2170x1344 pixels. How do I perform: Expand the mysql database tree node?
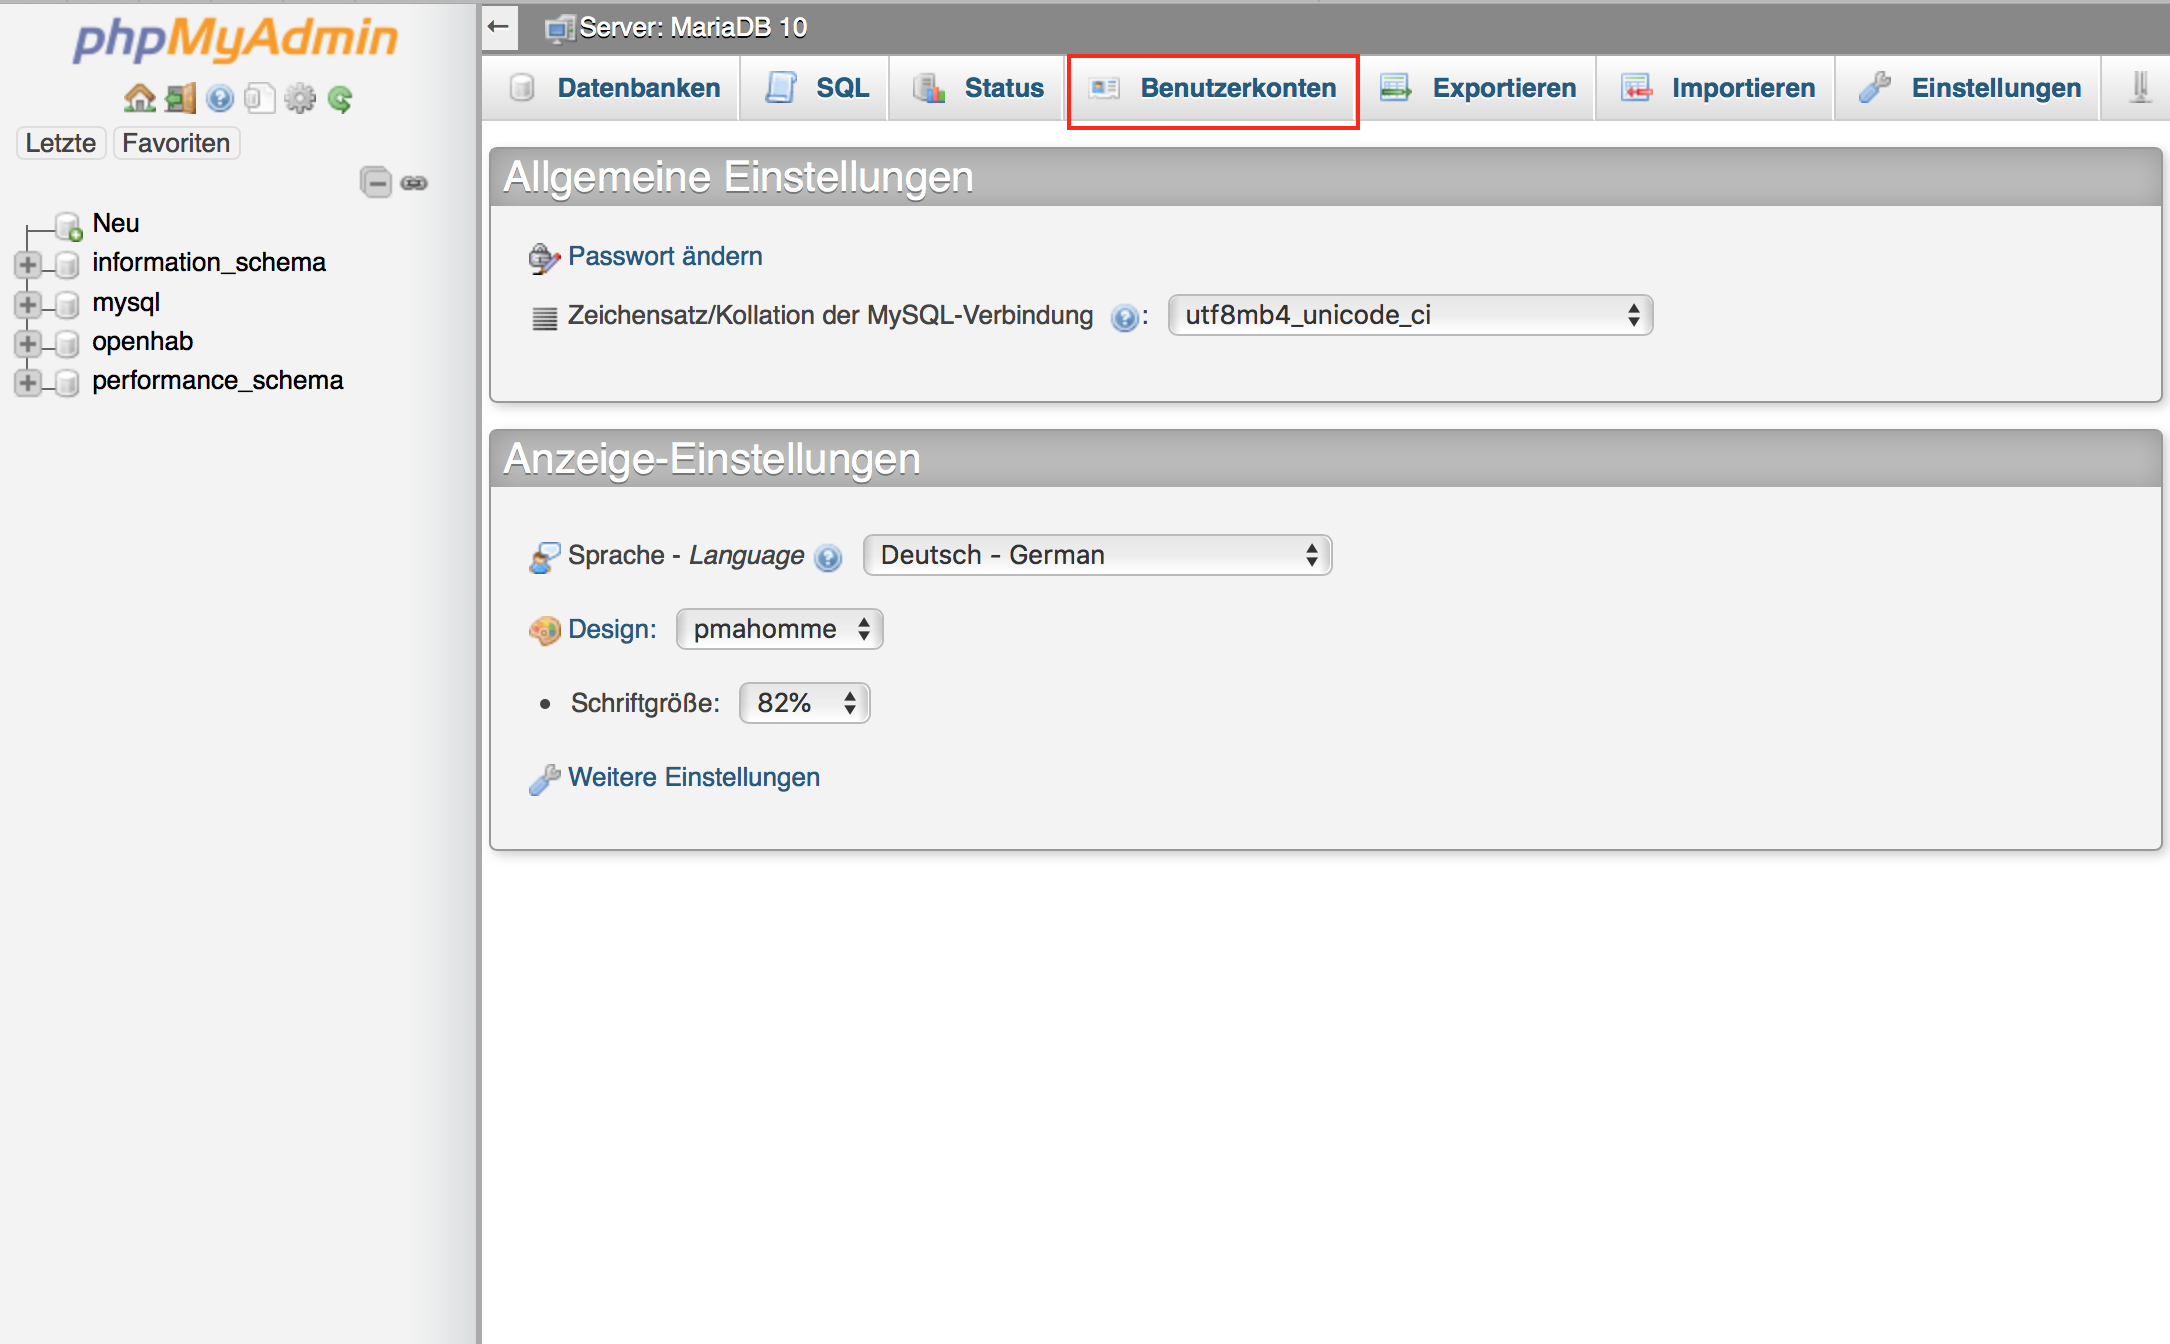[28, 304]
